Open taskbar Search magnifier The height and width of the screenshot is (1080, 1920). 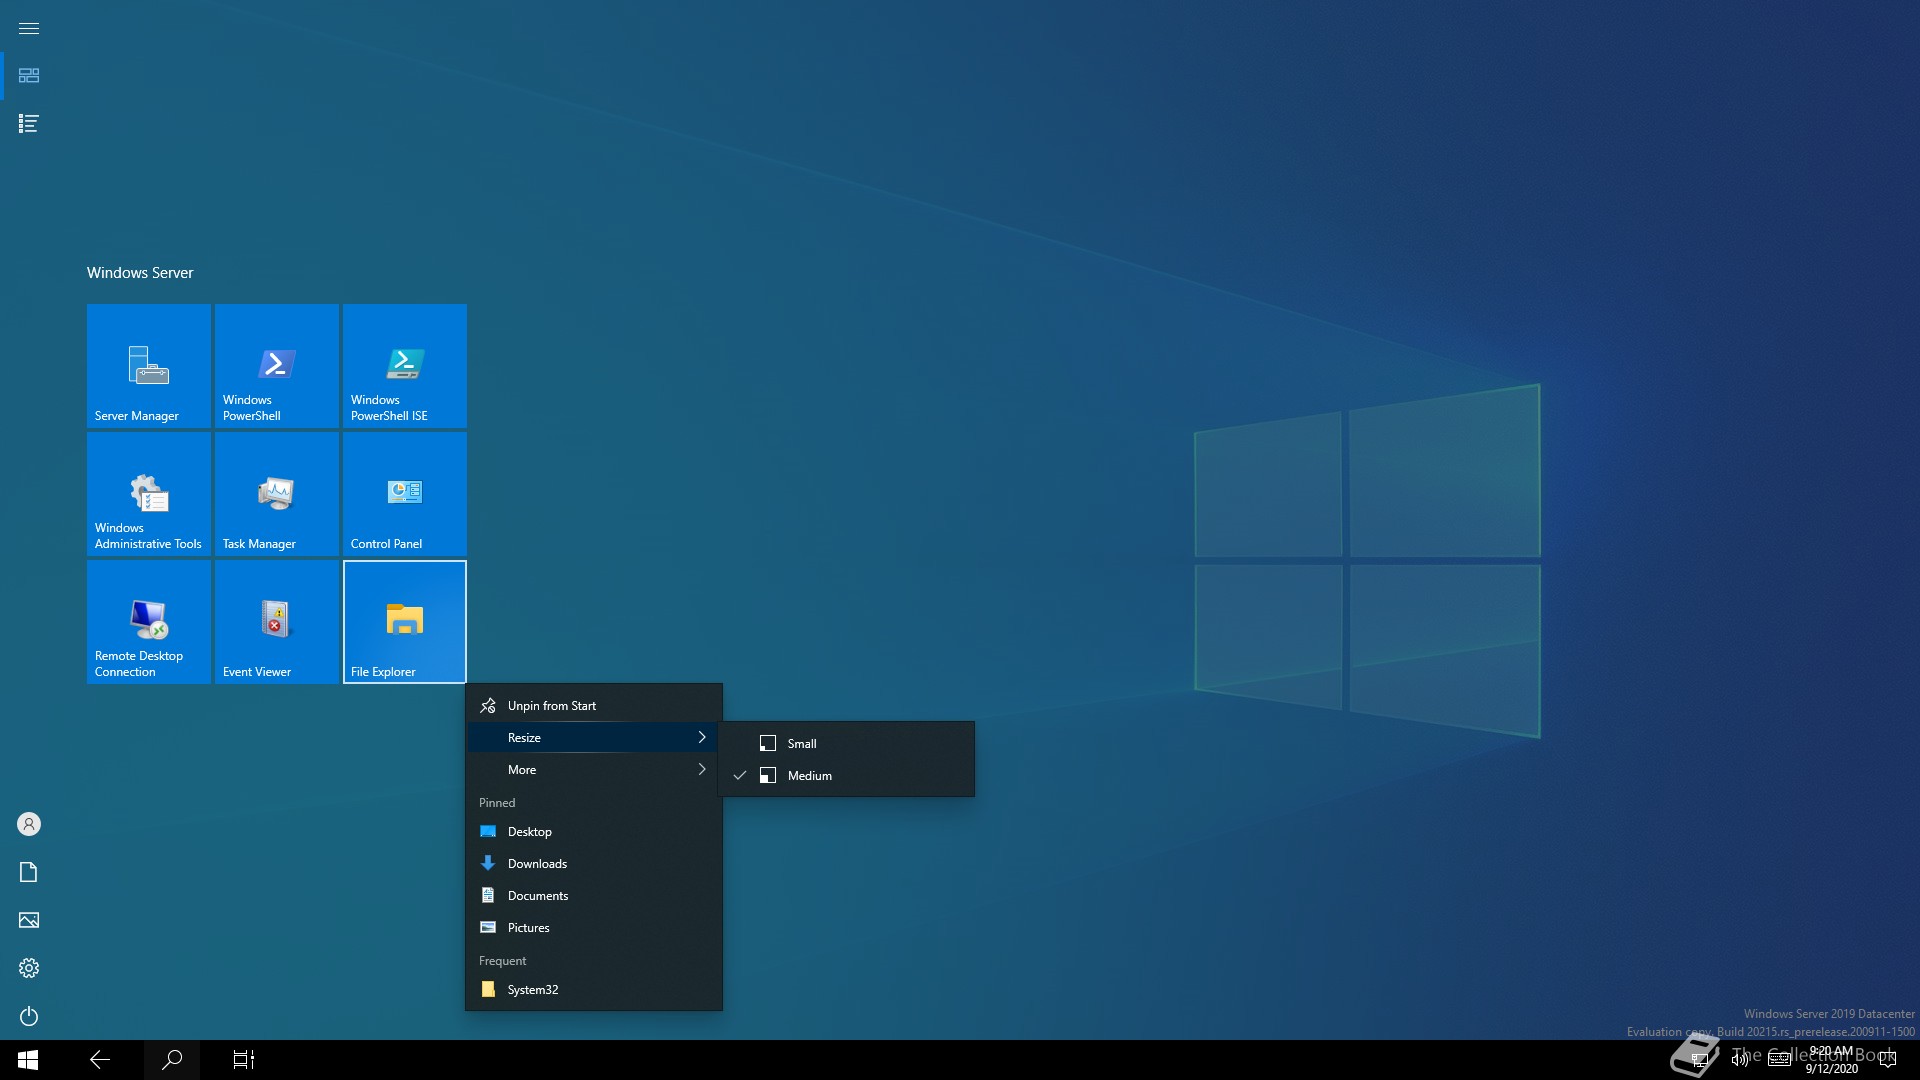[172, 1060]
